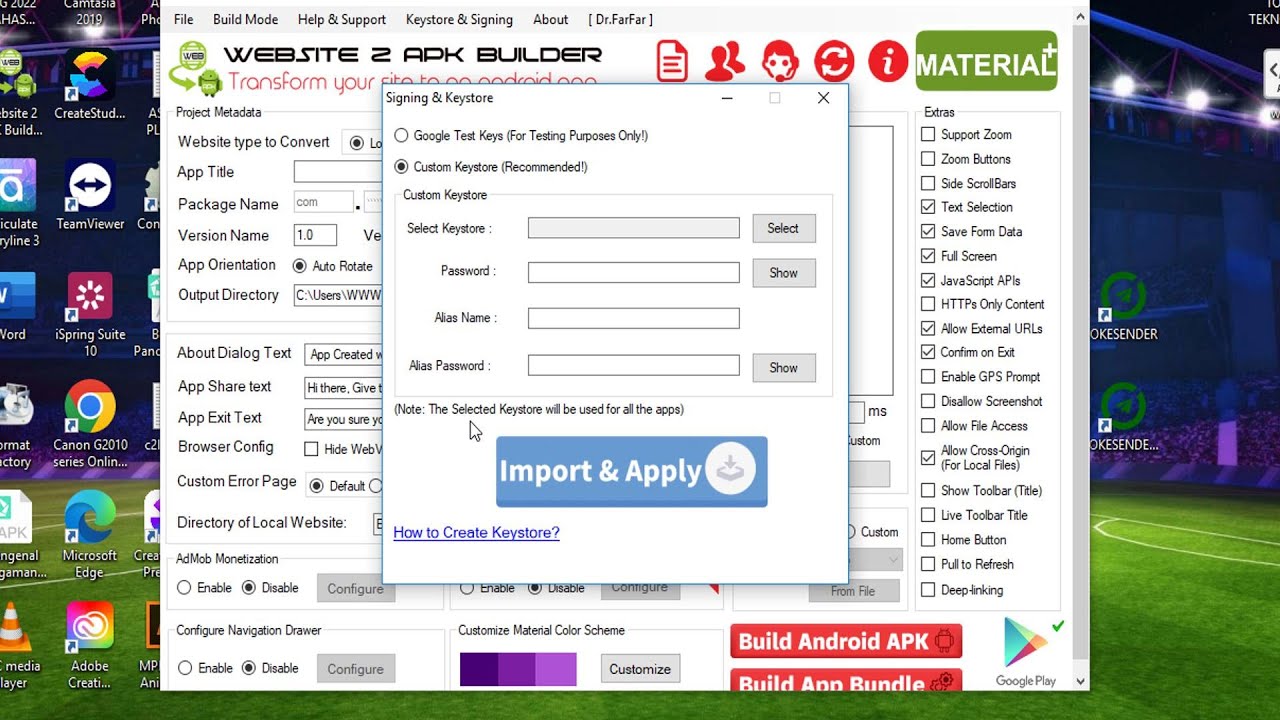Select Auto Rotate orientation radio

click(x=299, y=266)
